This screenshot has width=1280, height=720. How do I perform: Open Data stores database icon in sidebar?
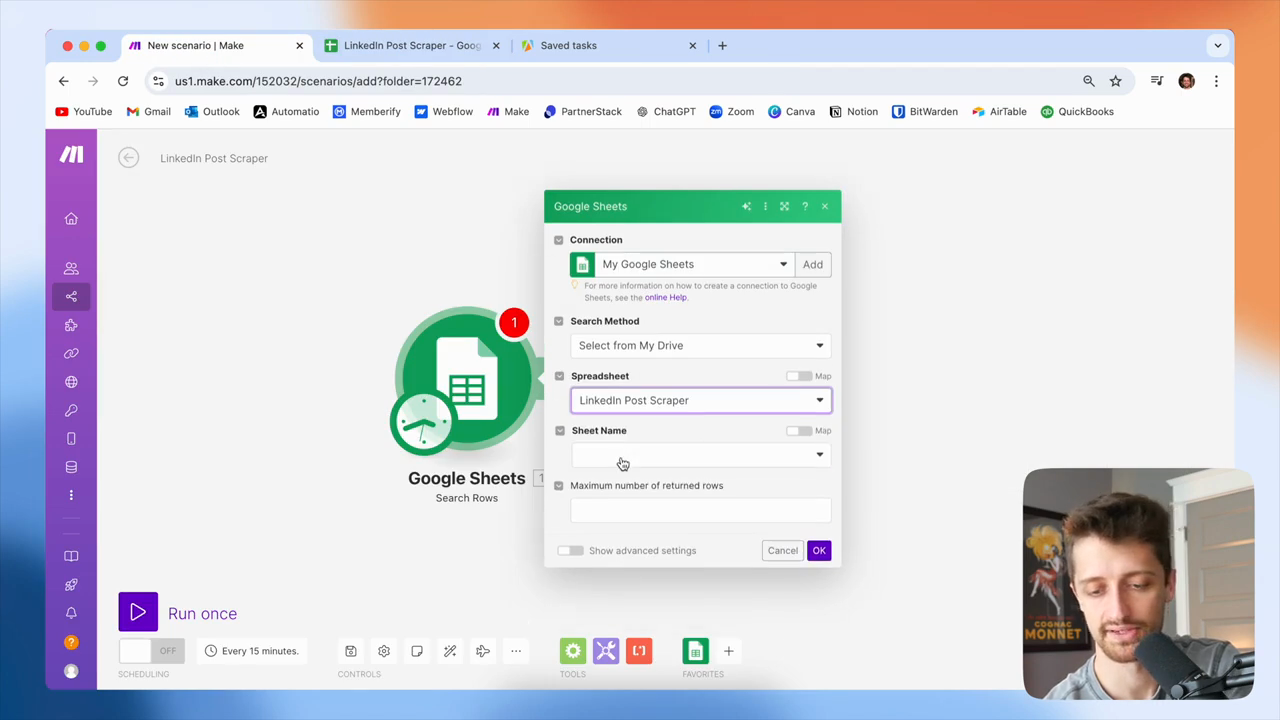pos(71,467)
